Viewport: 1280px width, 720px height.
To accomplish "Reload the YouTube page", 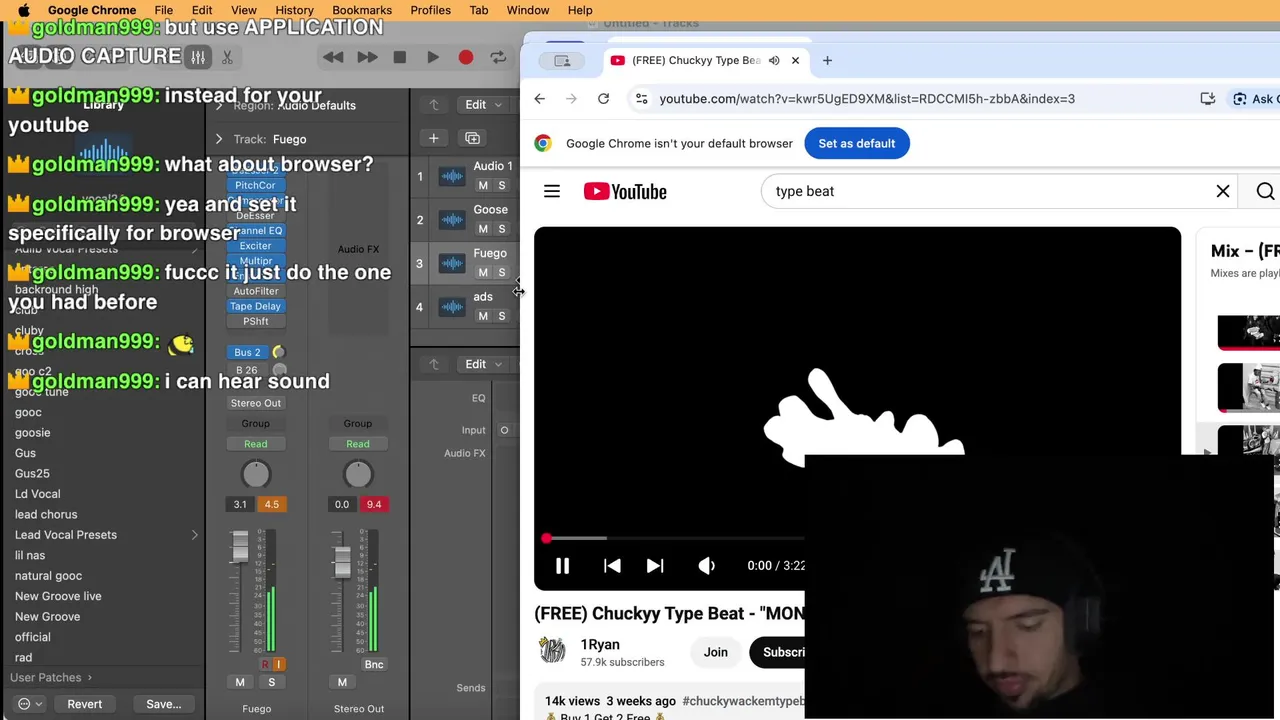I will (604, 99).
